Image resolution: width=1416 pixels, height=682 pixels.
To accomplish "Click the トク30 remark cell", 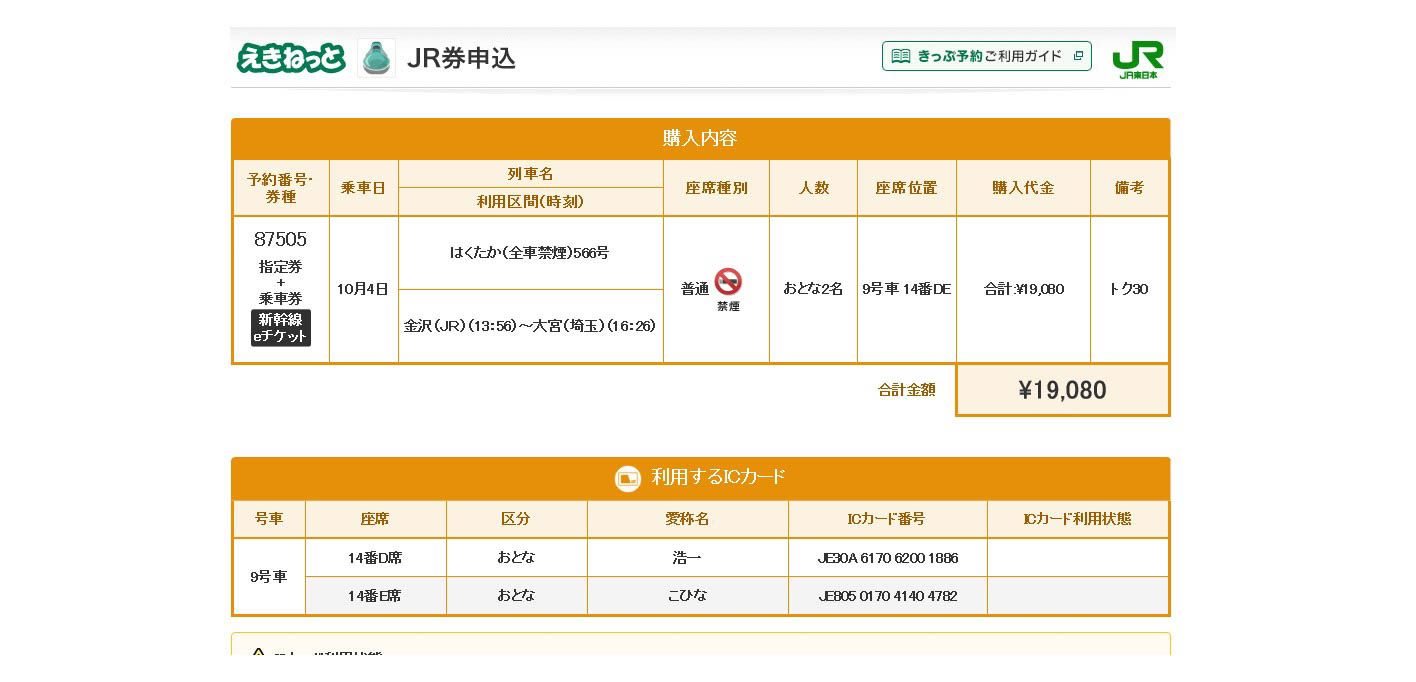I will (1129, 289).
